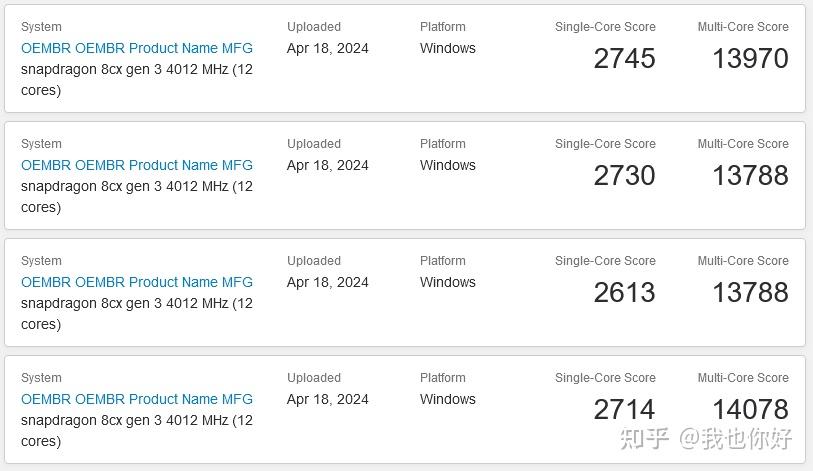813x471 pixels.
Task: Click the OEMBR Product Name link scoring 2613
Action: (137, 282)
